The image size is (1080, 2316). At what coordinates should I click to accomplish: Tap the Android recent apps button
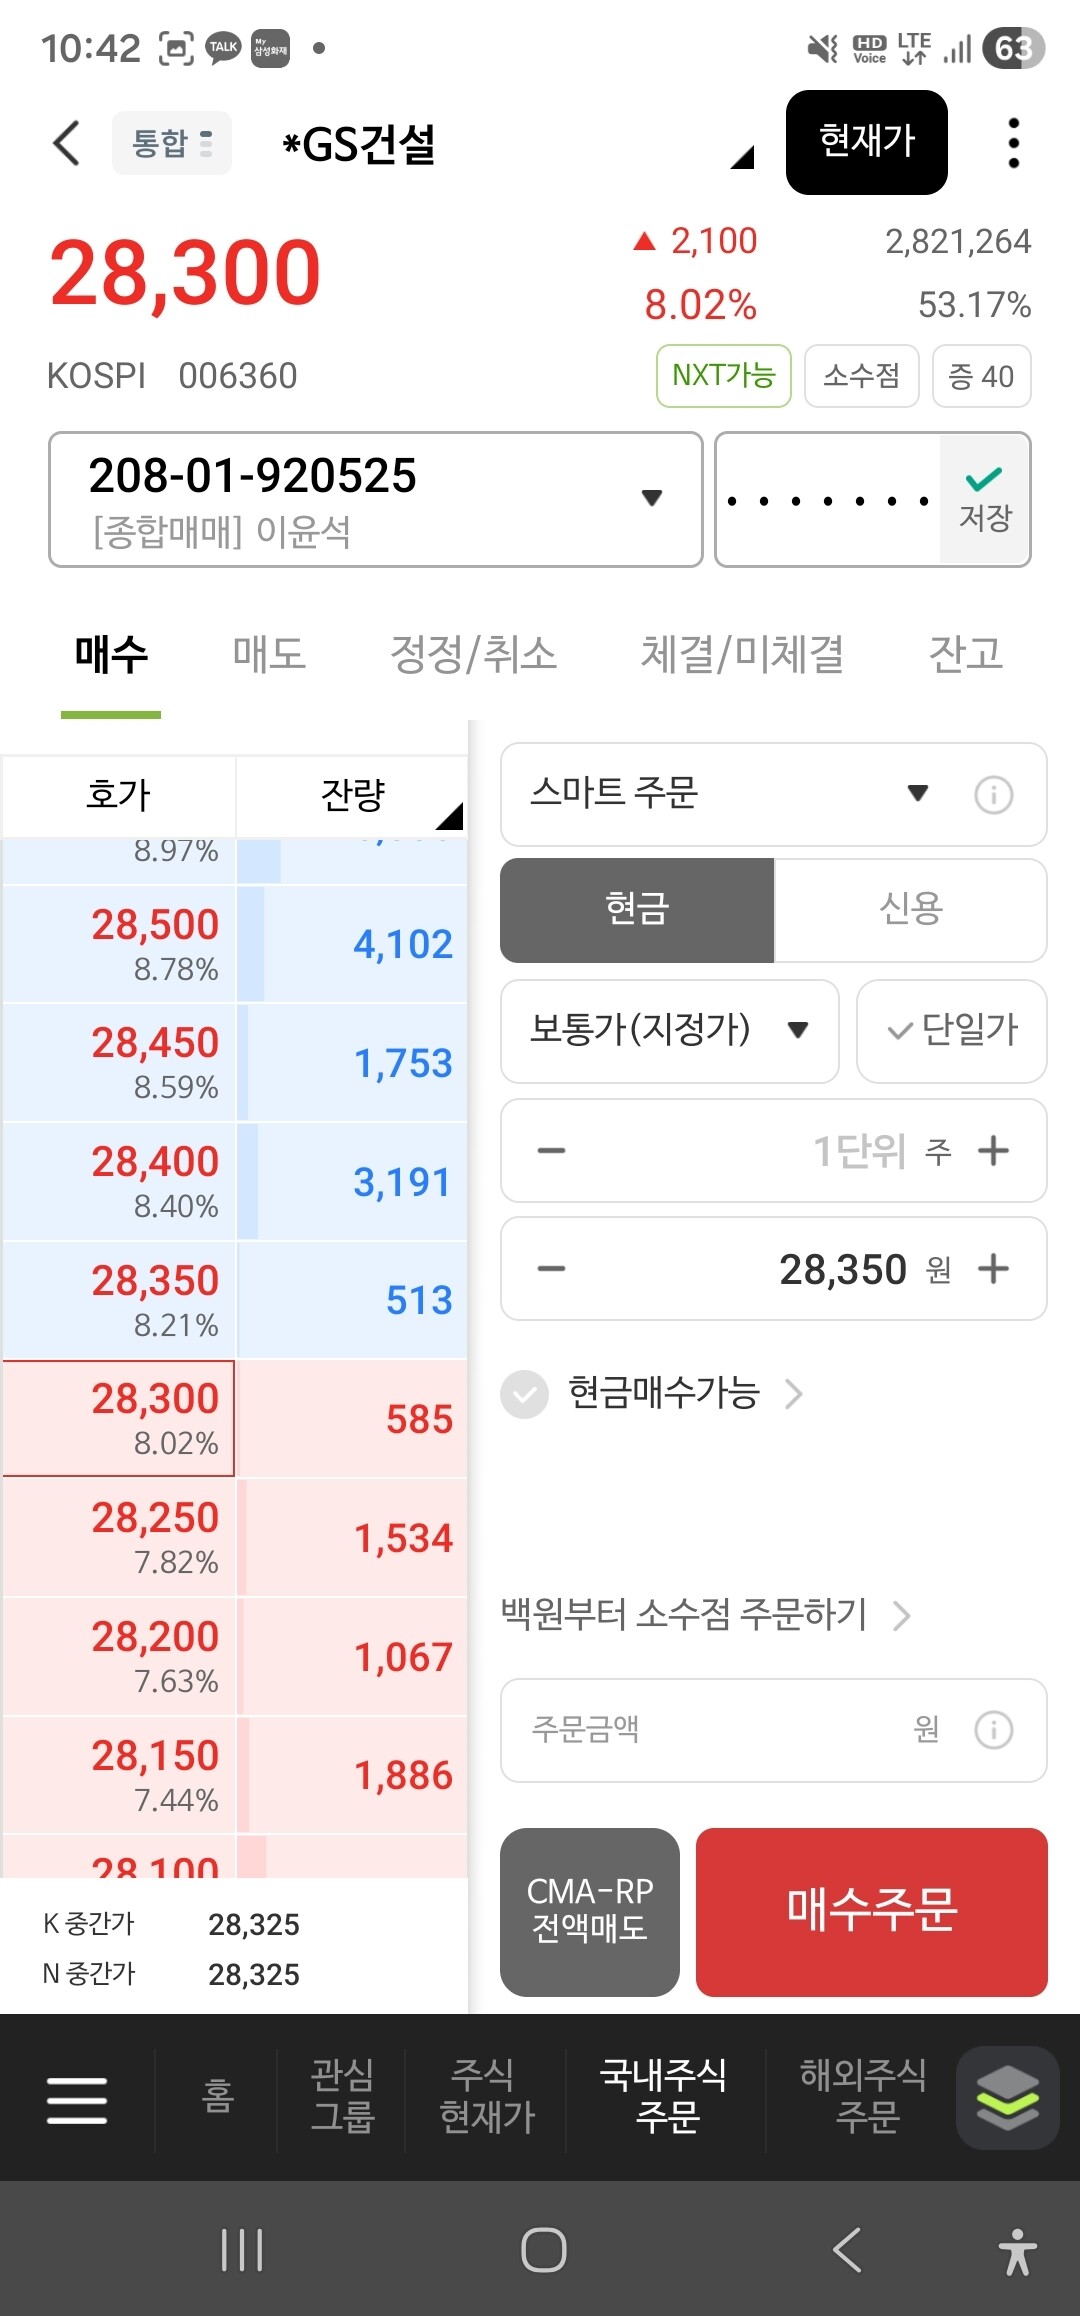pos(242,2250)
